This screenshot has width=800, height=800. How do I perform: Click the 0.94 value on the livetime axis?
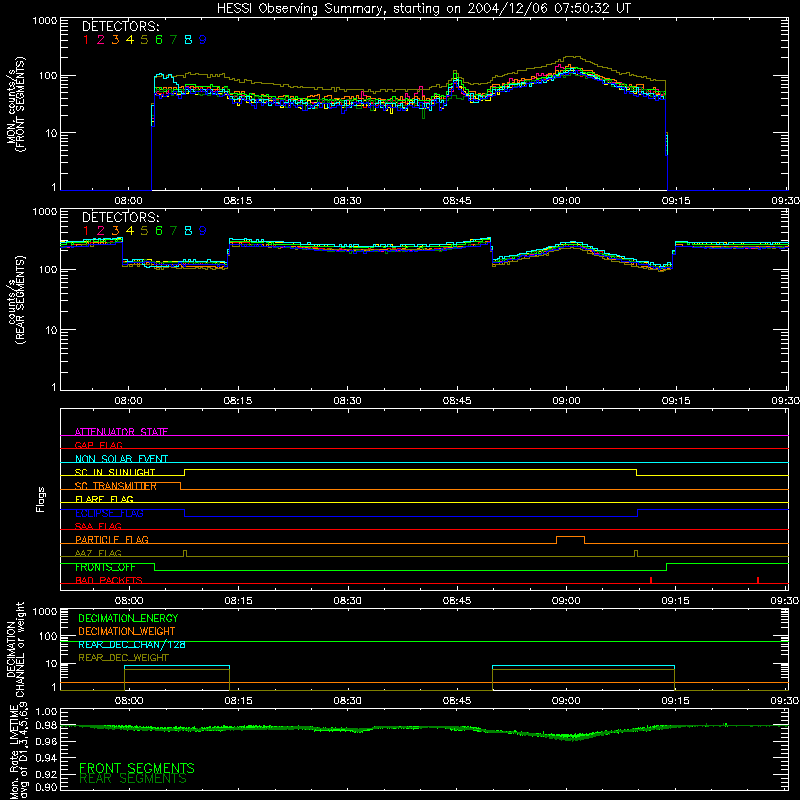coord(46,758)
